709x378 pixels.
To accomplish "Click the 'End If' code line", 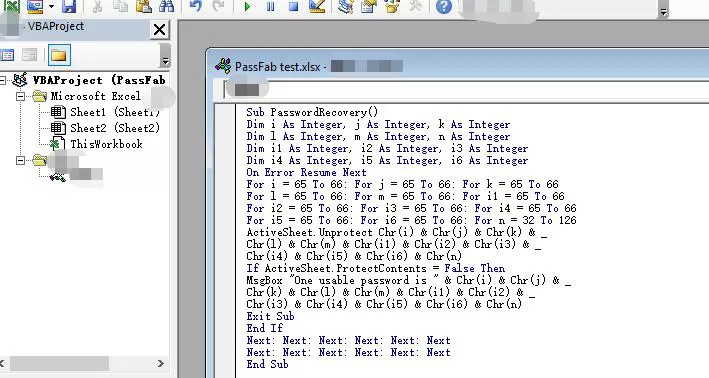I will (265, 328).
